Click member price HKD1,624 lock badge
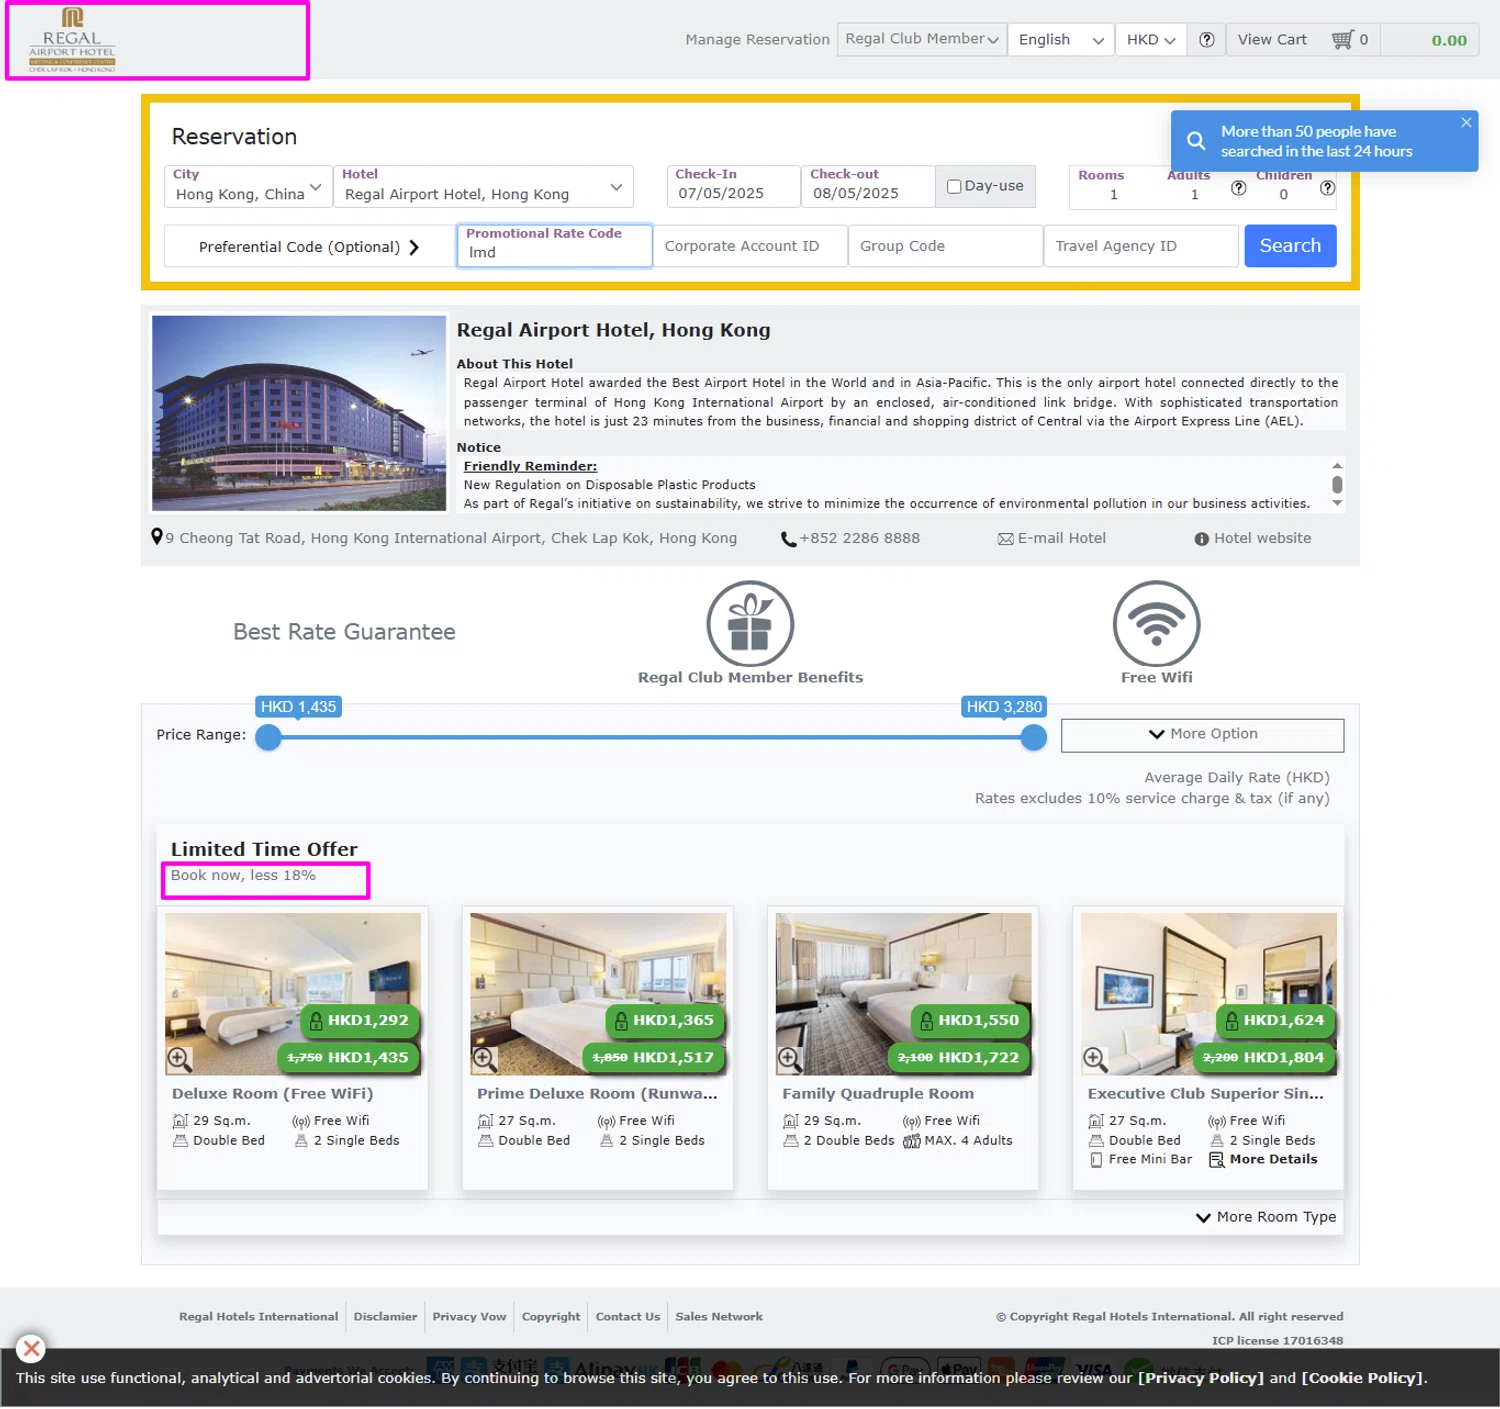This screenshot has height=1409, width=1500. click(x=1276, y=1021)
